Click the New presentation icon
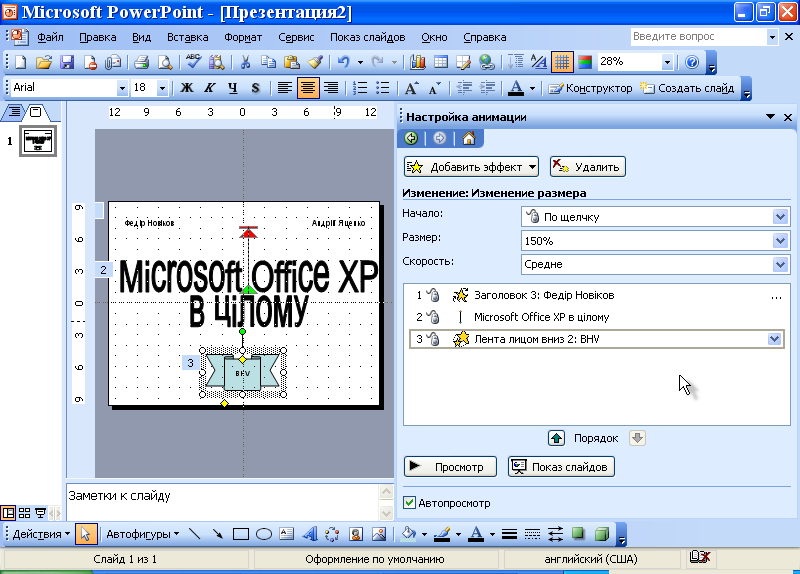The image size is (800, 574). tap(20, 62)
